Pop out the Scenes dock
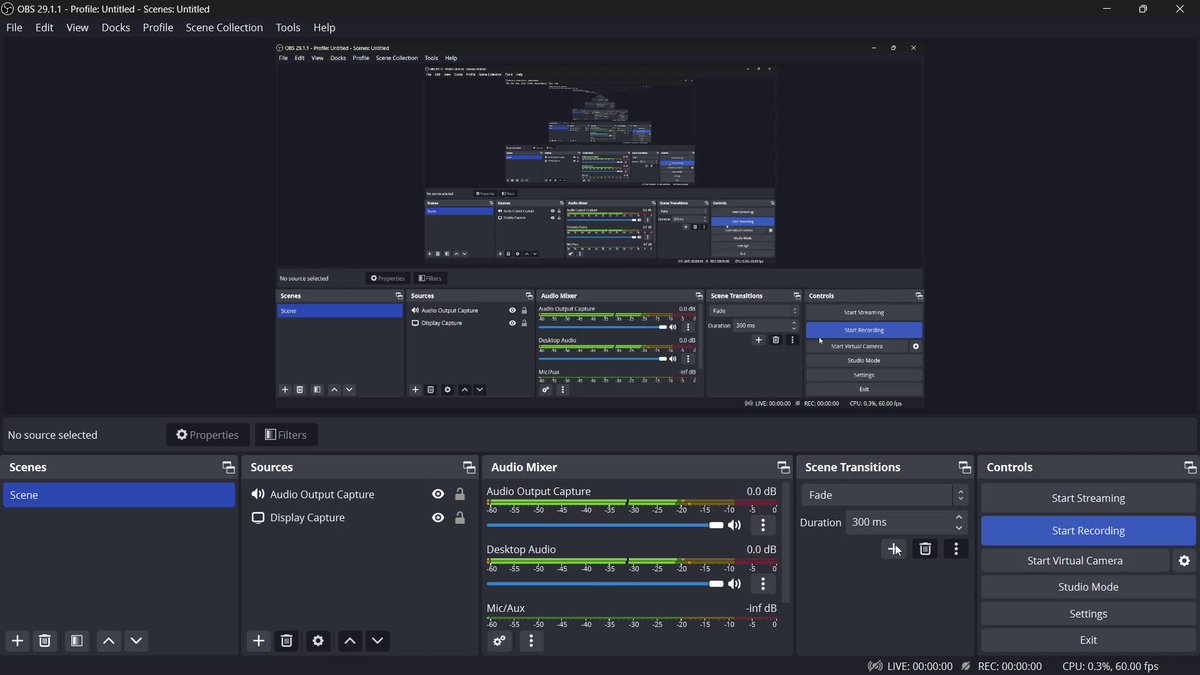 (228, 467)
